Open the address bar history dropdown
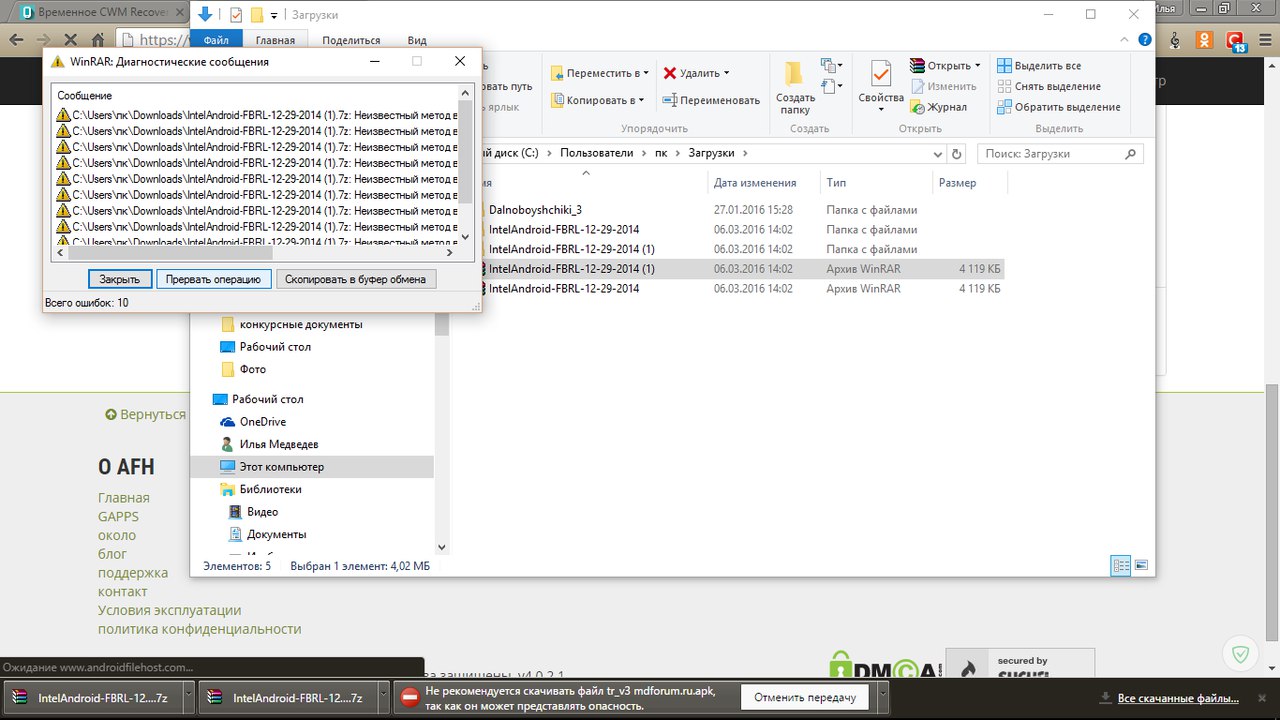This screenshot has height=720, width=1280. [937, 154]
